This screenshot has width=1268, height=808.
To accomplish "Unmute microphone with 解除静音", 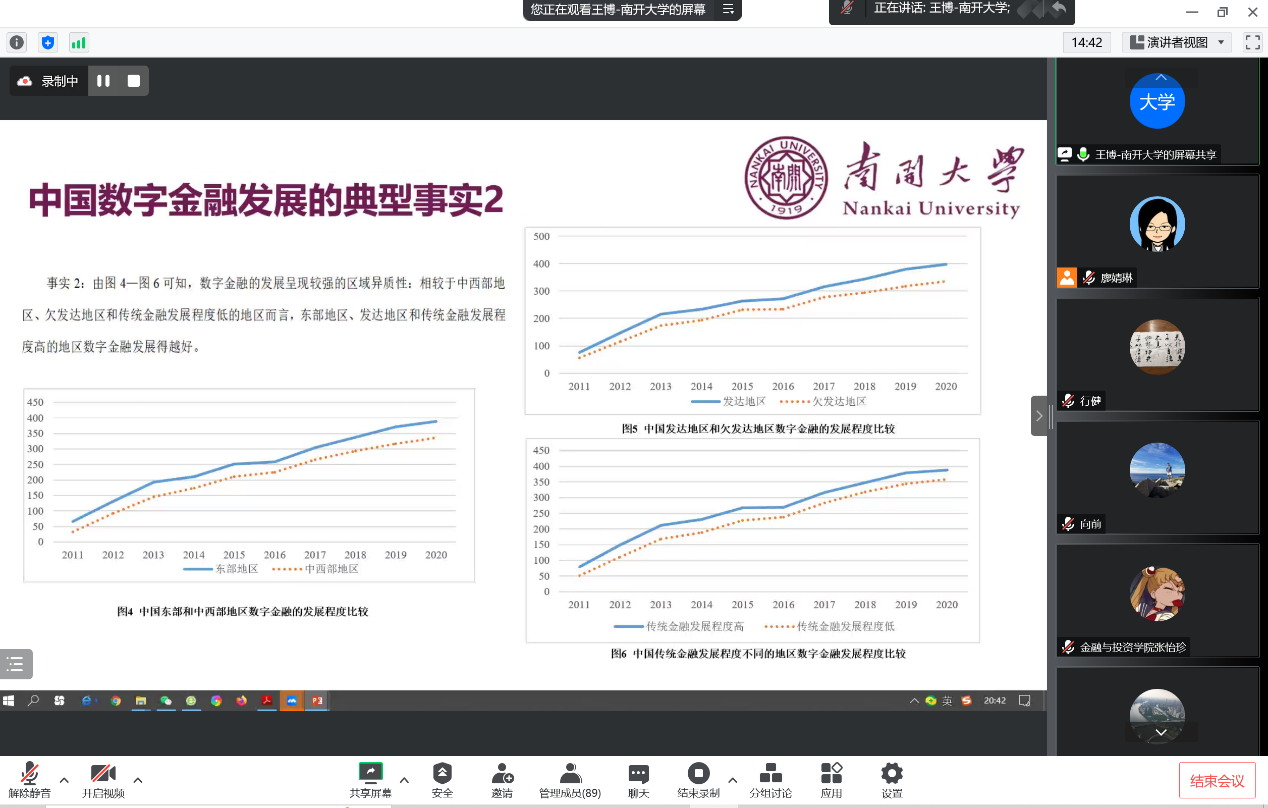I will [29, 779].
